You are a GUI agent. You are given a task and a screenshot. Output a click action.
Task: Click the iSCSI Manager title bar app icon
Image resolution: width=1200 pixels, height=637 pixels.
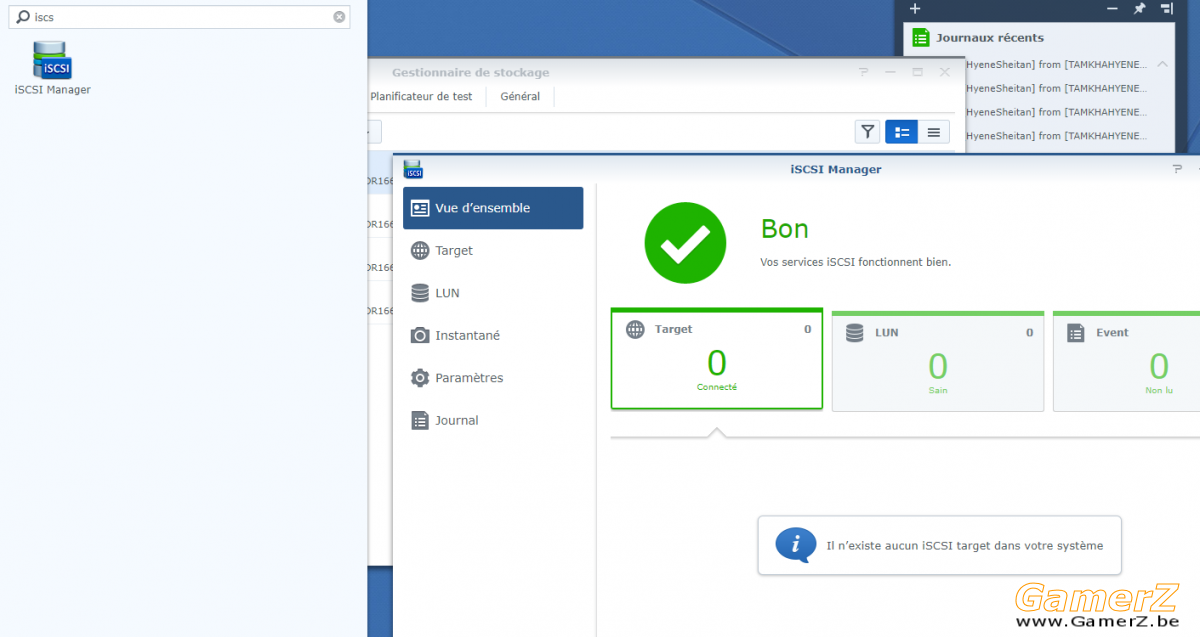413,169
